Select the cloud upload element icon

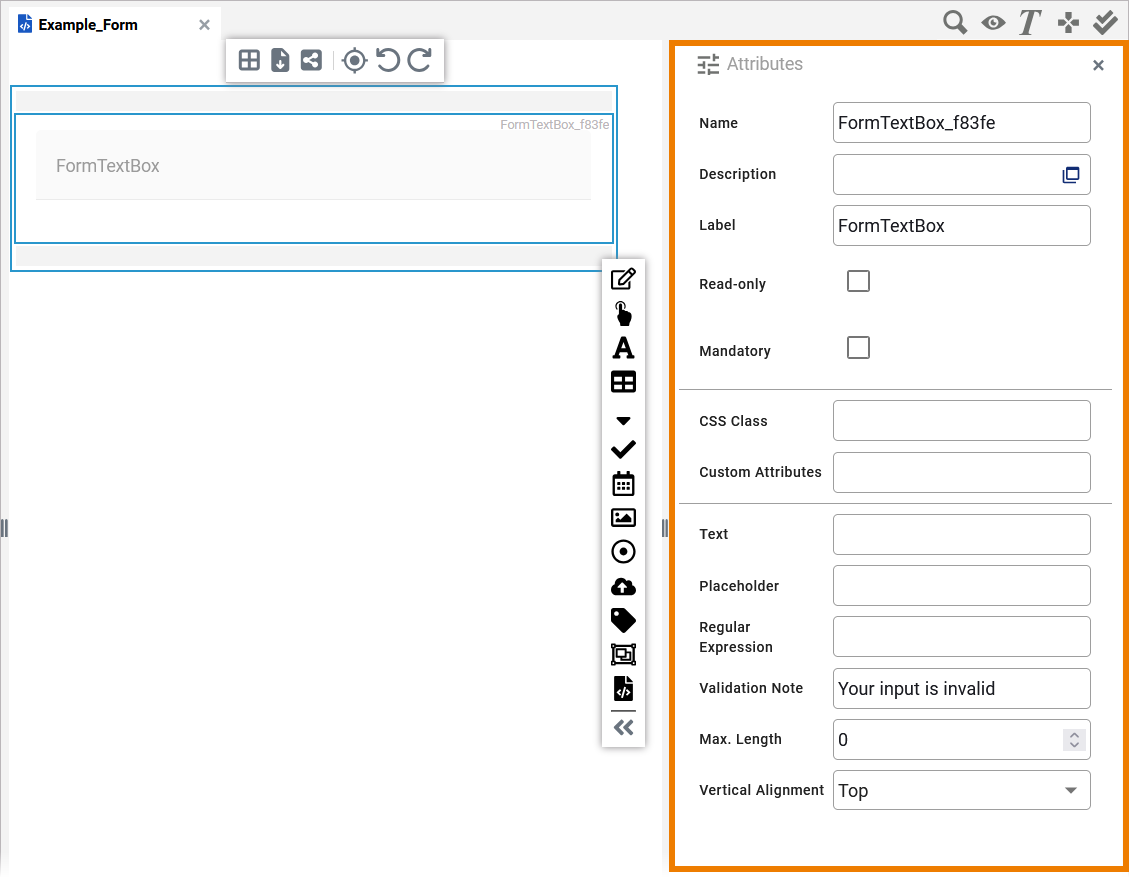(x=623, y=587)
